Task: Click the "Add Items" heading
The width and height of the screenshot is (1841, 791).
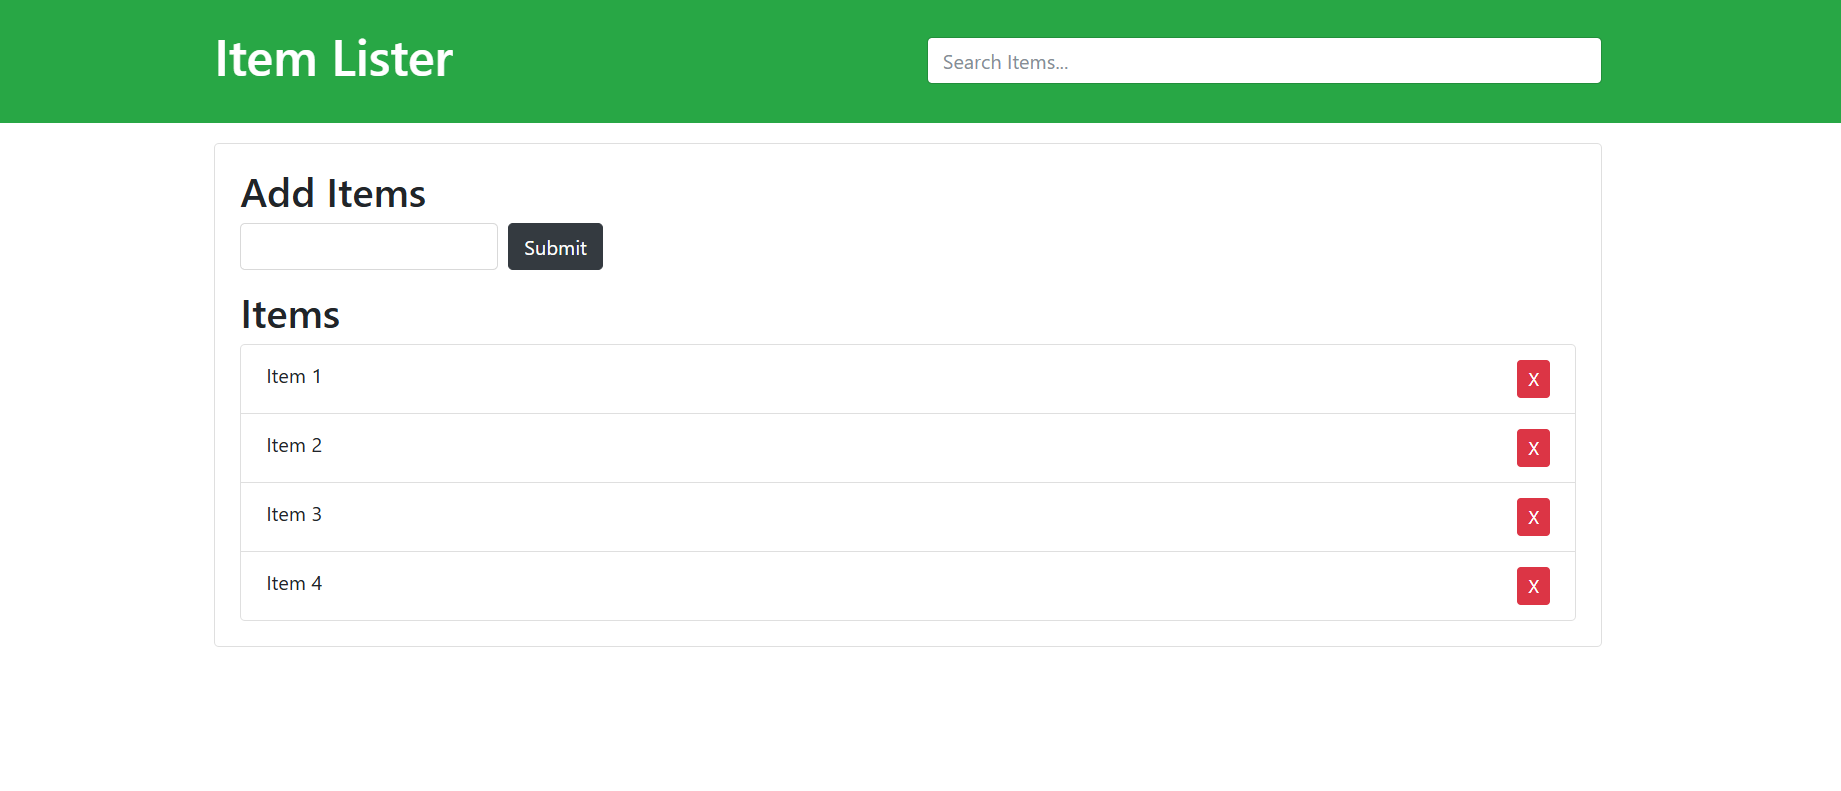Action: click(333, 193)
